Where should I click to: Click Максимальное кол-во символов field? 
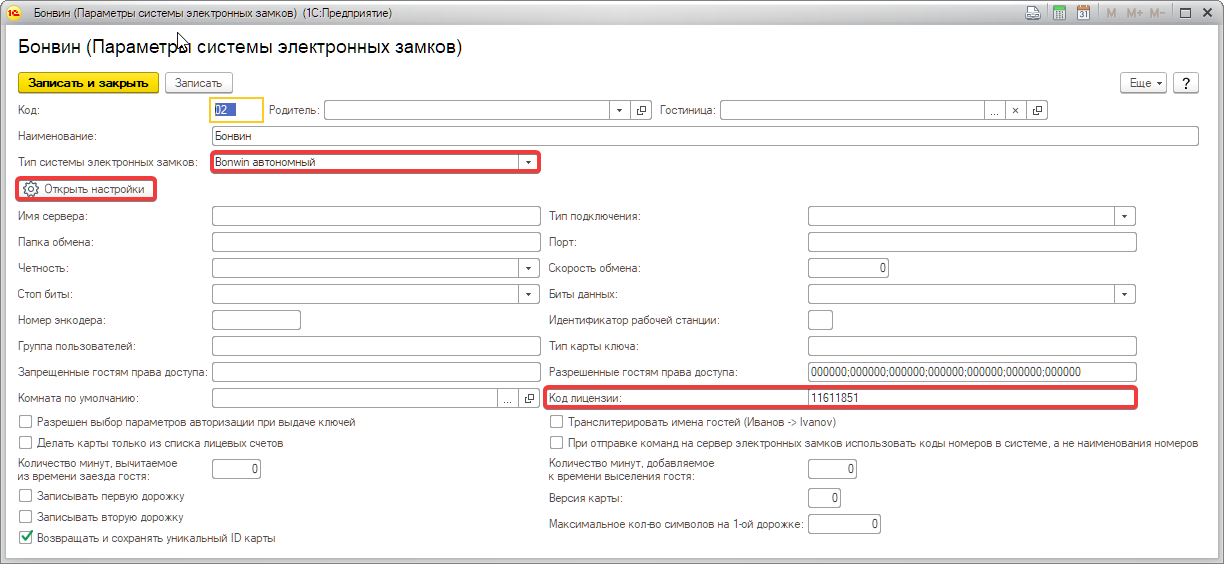tap(844, 524)
